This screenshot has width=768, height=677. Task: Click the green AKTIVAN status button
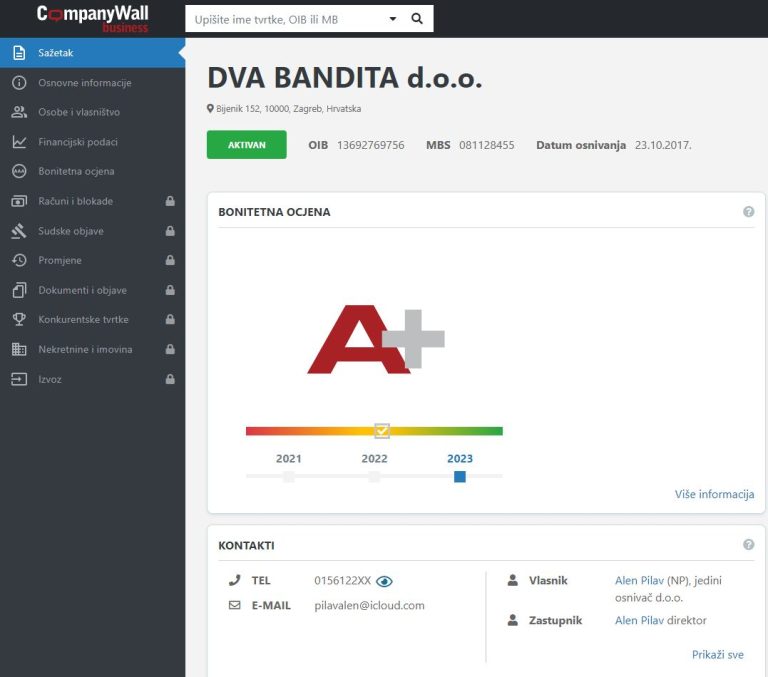point(246,145)
